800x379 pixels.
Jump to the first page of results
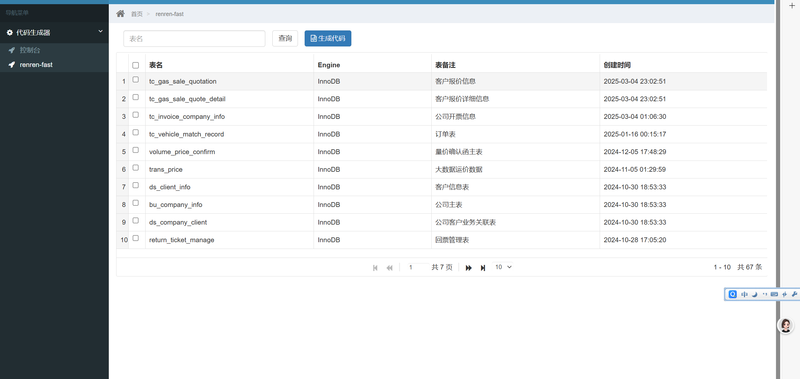point(376,268)
